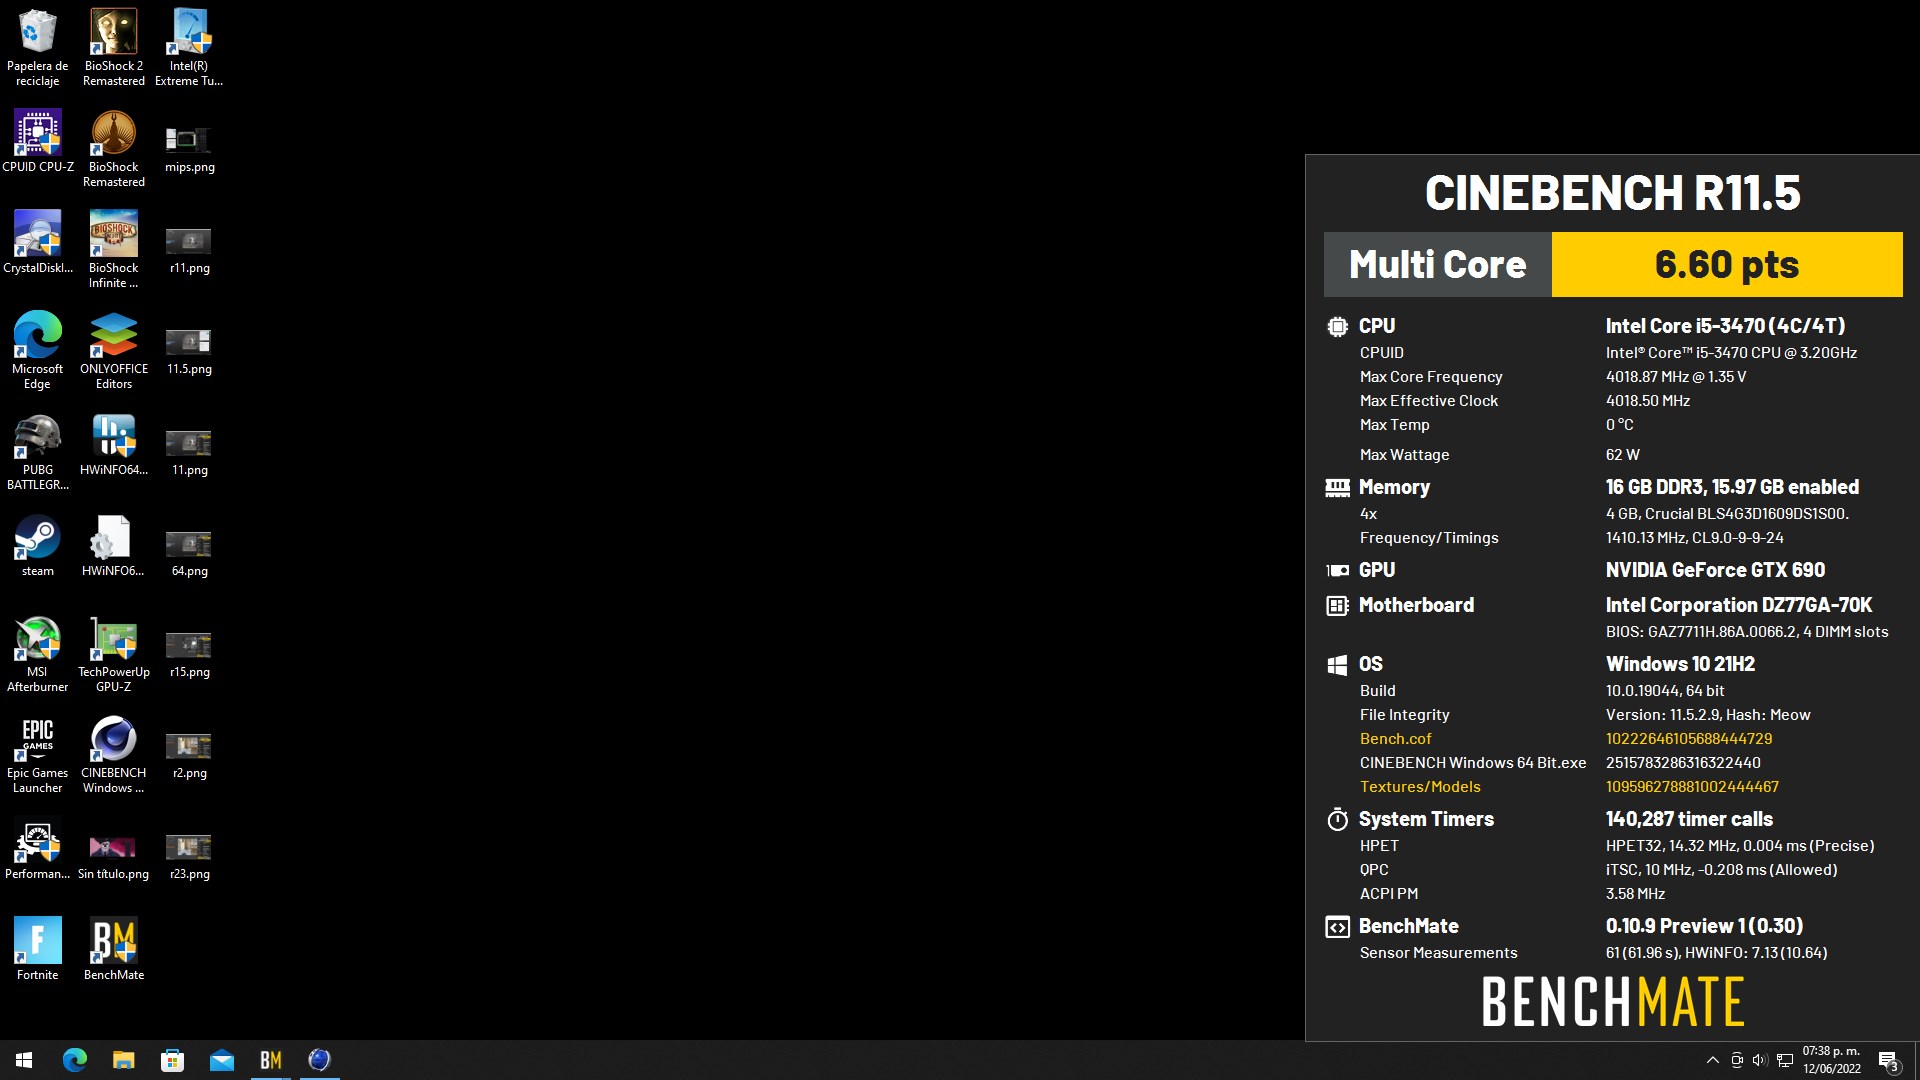This screenshot has width=1920, height=1080.
Task: Open the Windows Start menu
Action: pos(24,1060)
